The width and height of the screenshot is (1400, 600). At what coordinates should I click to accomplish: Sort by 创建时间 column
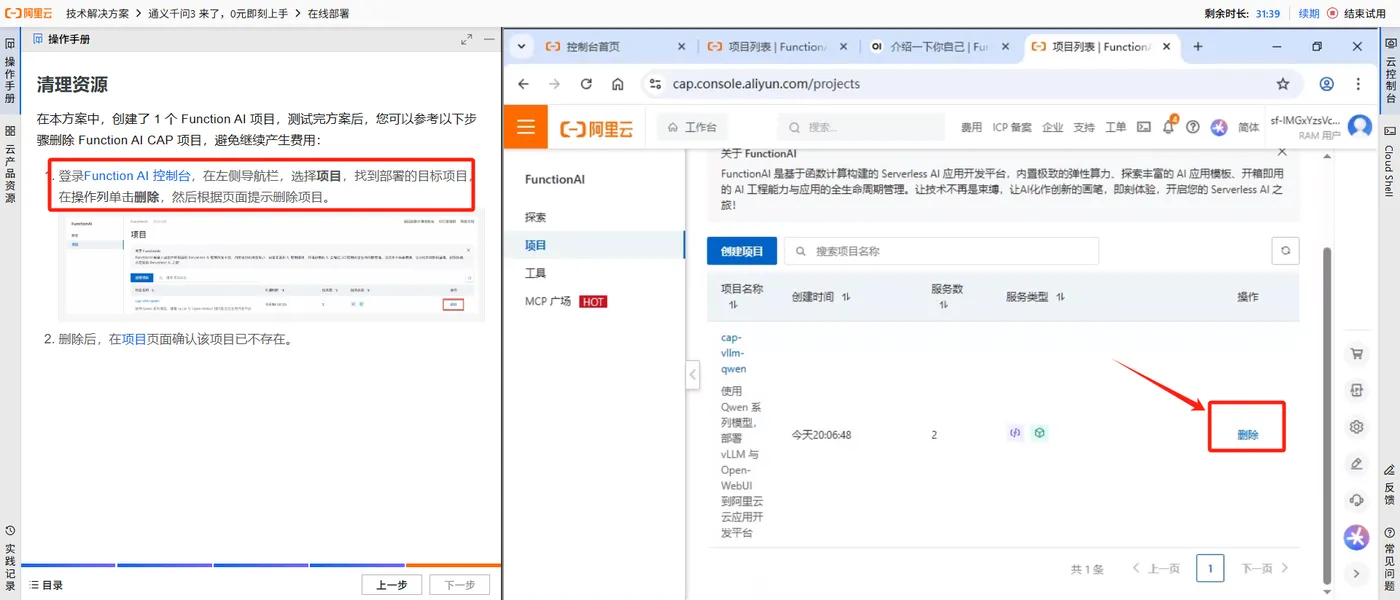846,297
